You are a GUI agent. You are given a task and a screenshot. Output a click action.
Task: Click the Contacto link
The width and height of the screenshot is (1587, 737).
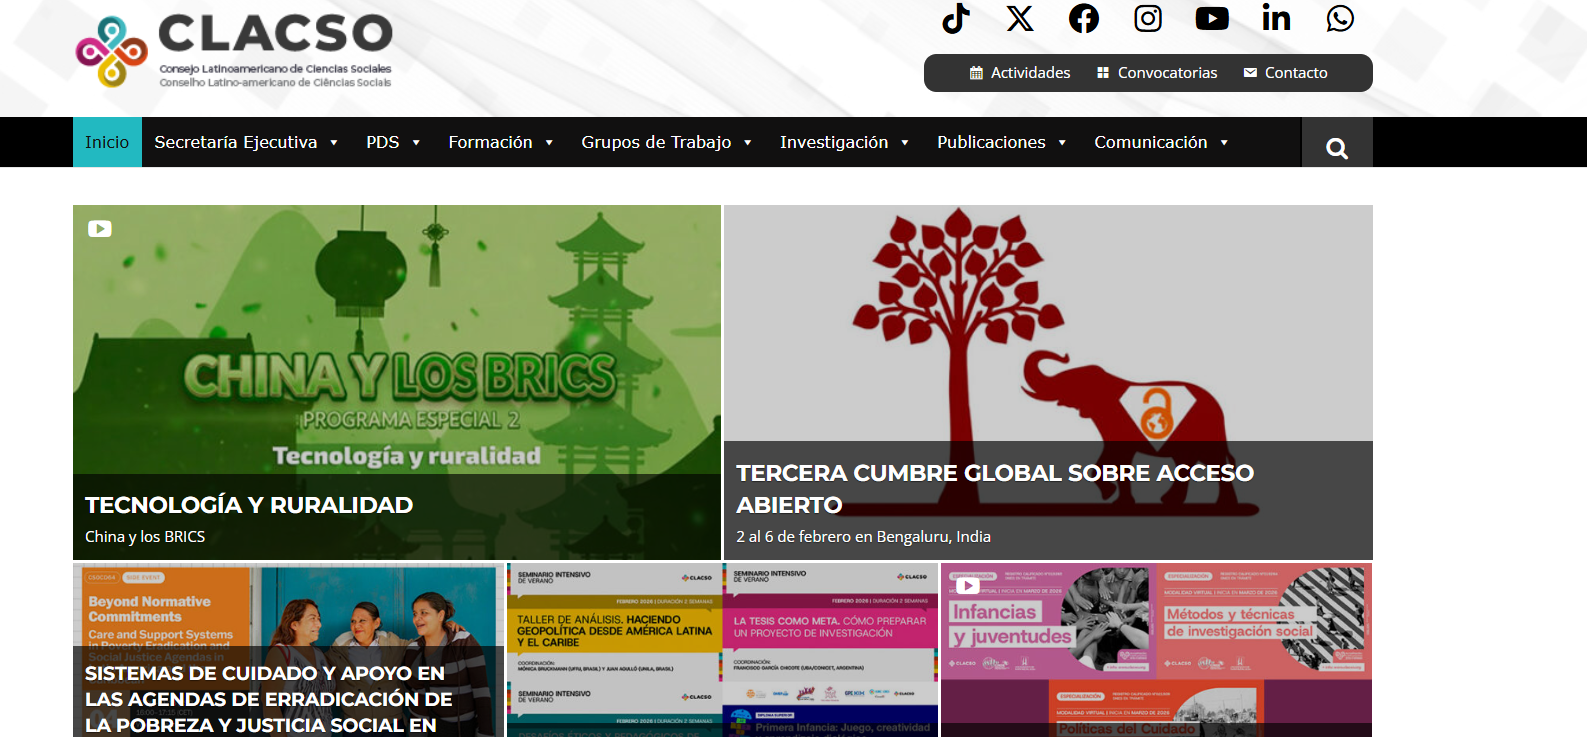[1286, 73]
